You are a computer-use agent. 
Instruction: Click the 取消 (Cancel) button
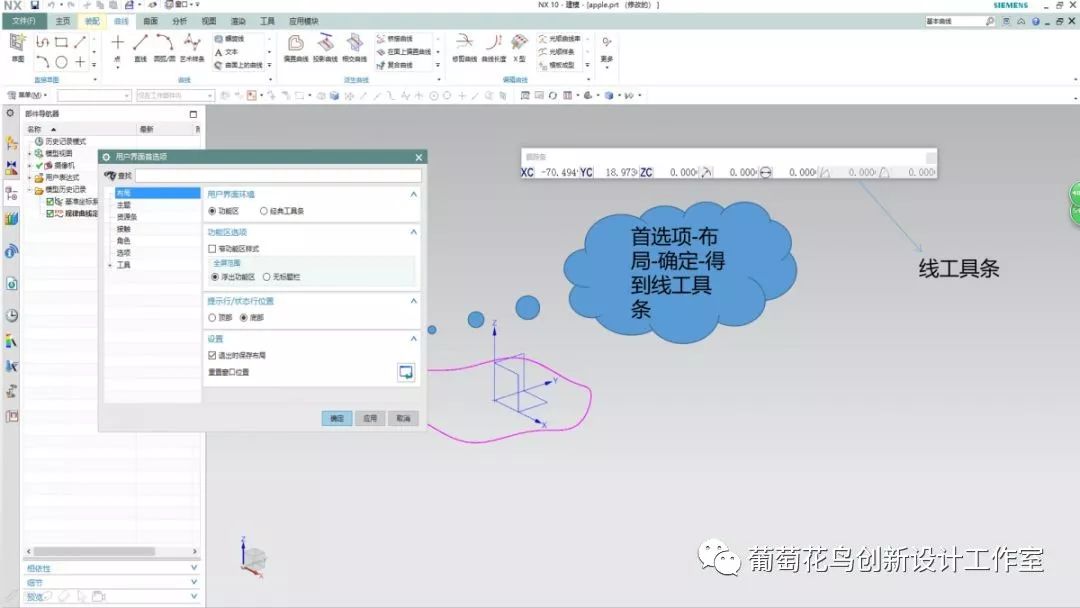pyautogui.click(x=403, y=419)
